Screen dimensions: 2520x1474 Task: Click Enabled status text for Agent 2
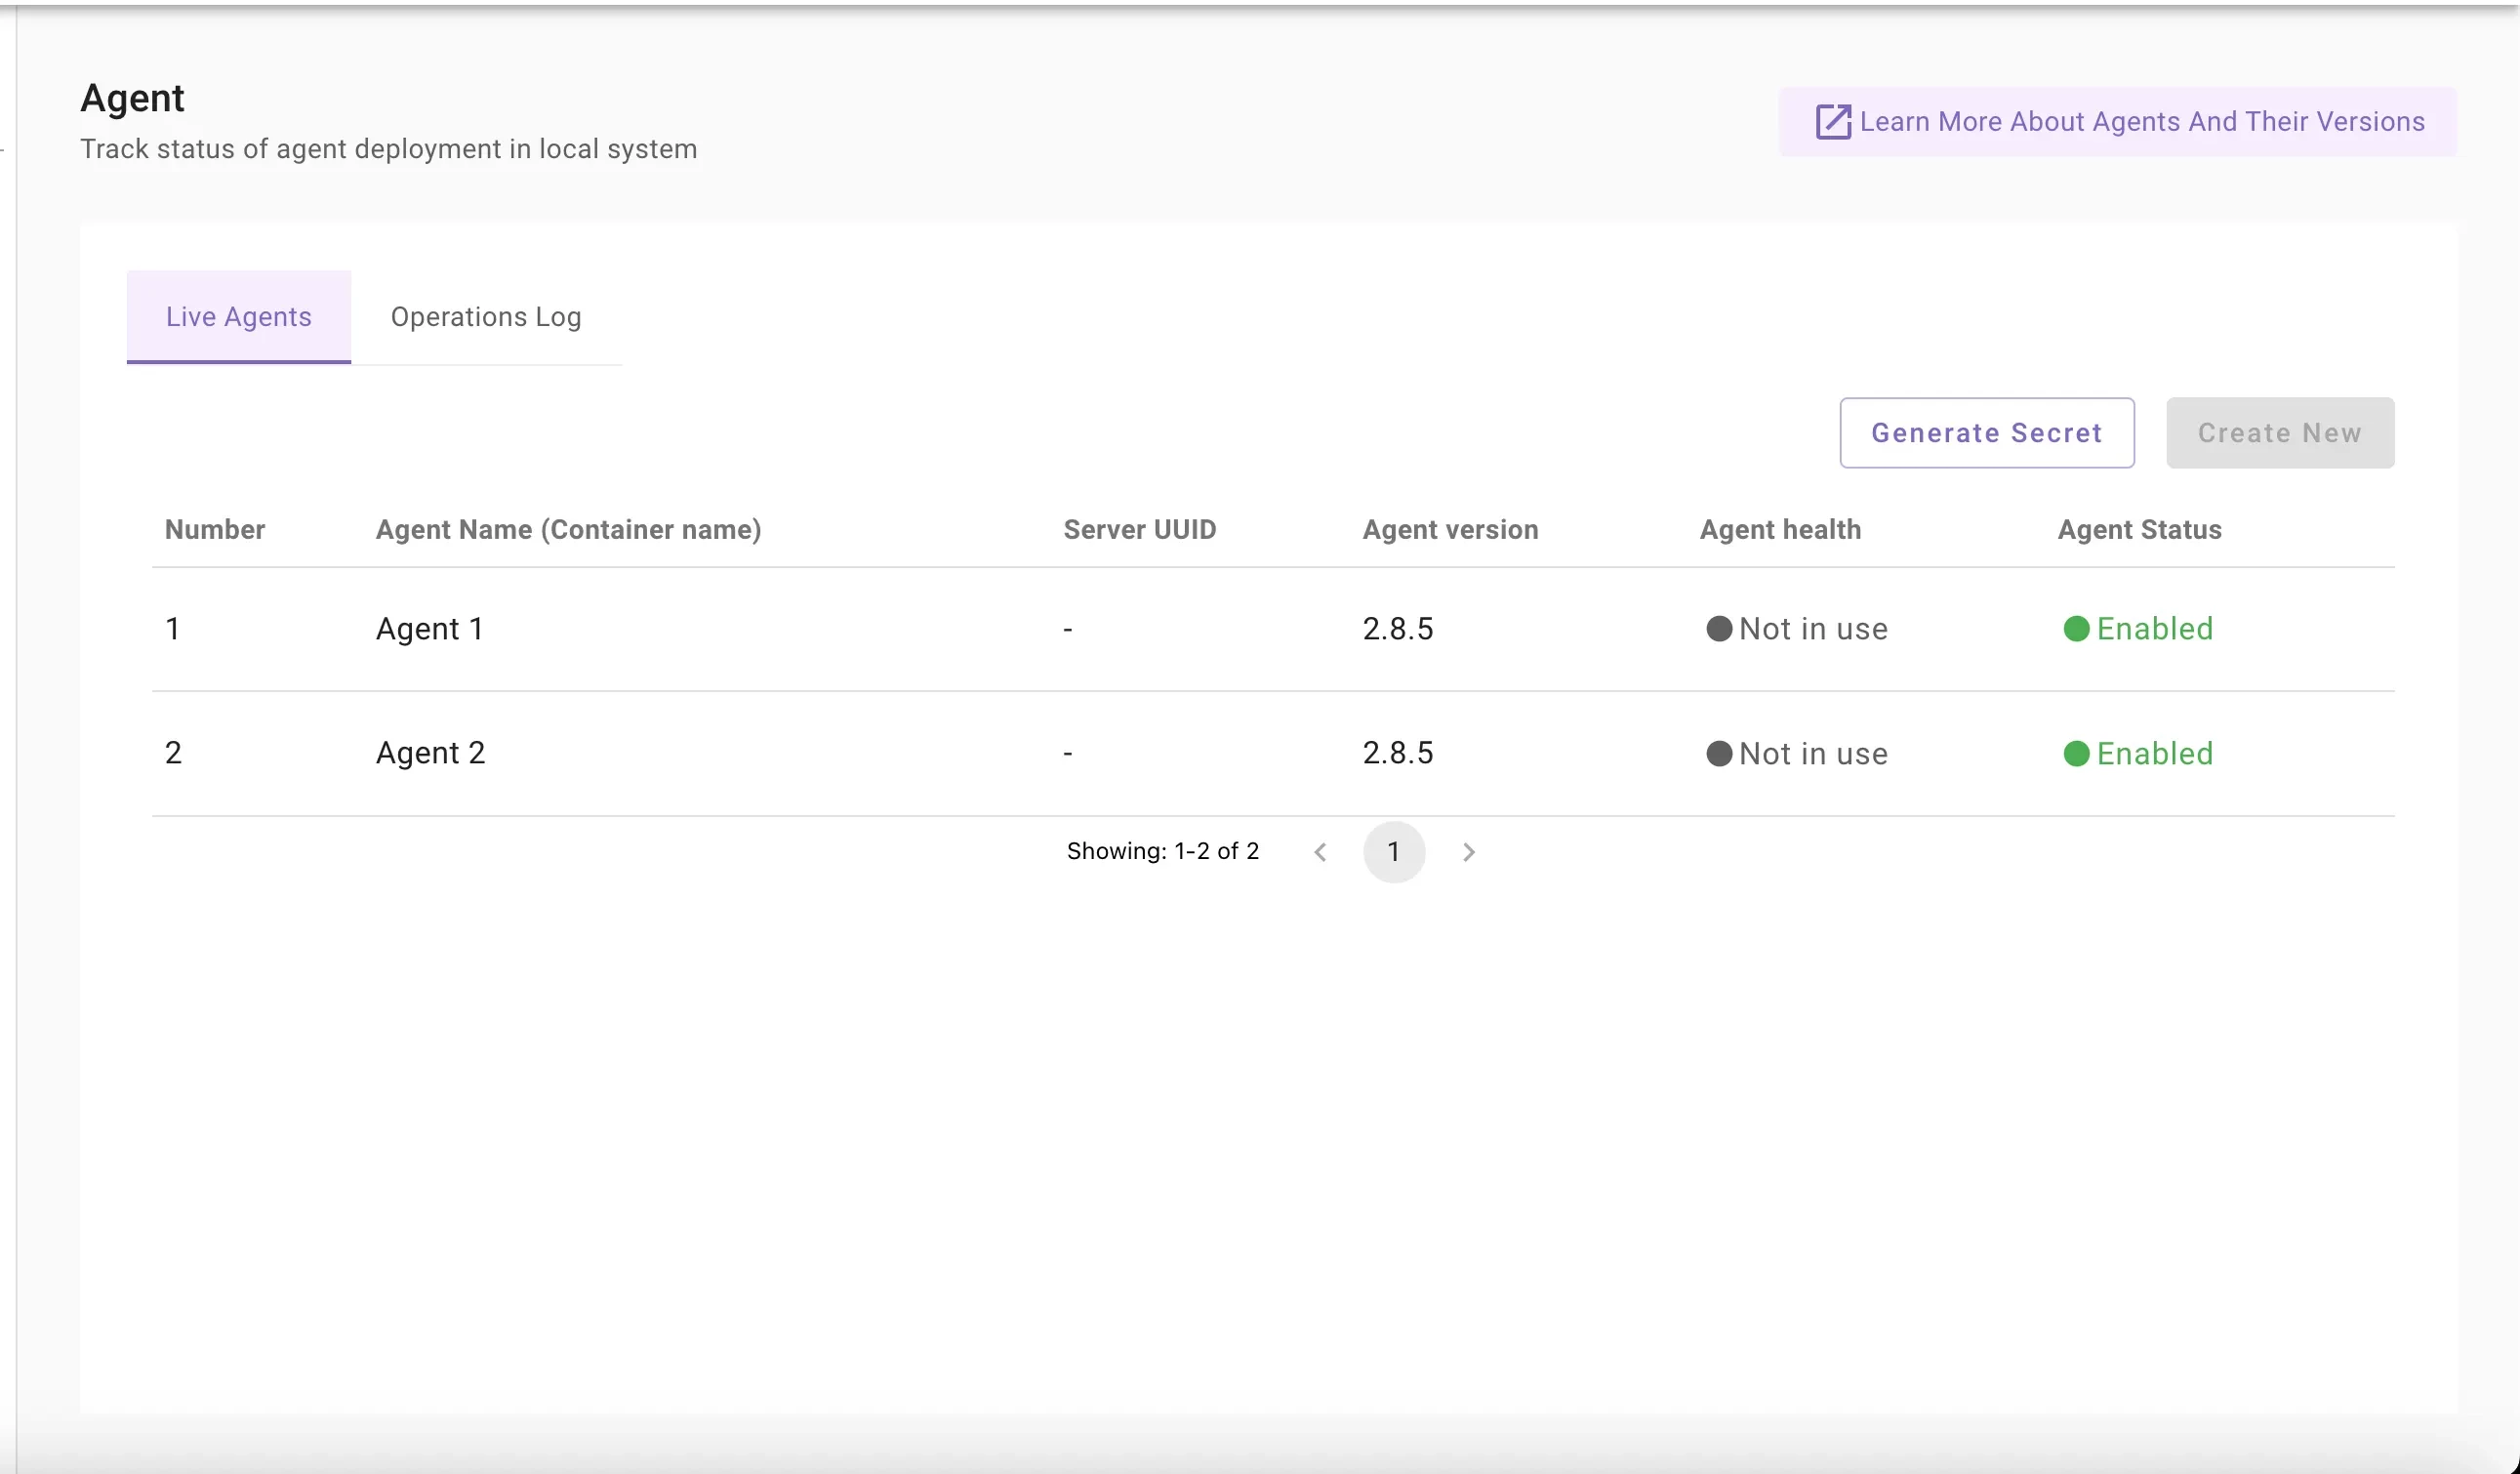click(x=2154, y=753)
